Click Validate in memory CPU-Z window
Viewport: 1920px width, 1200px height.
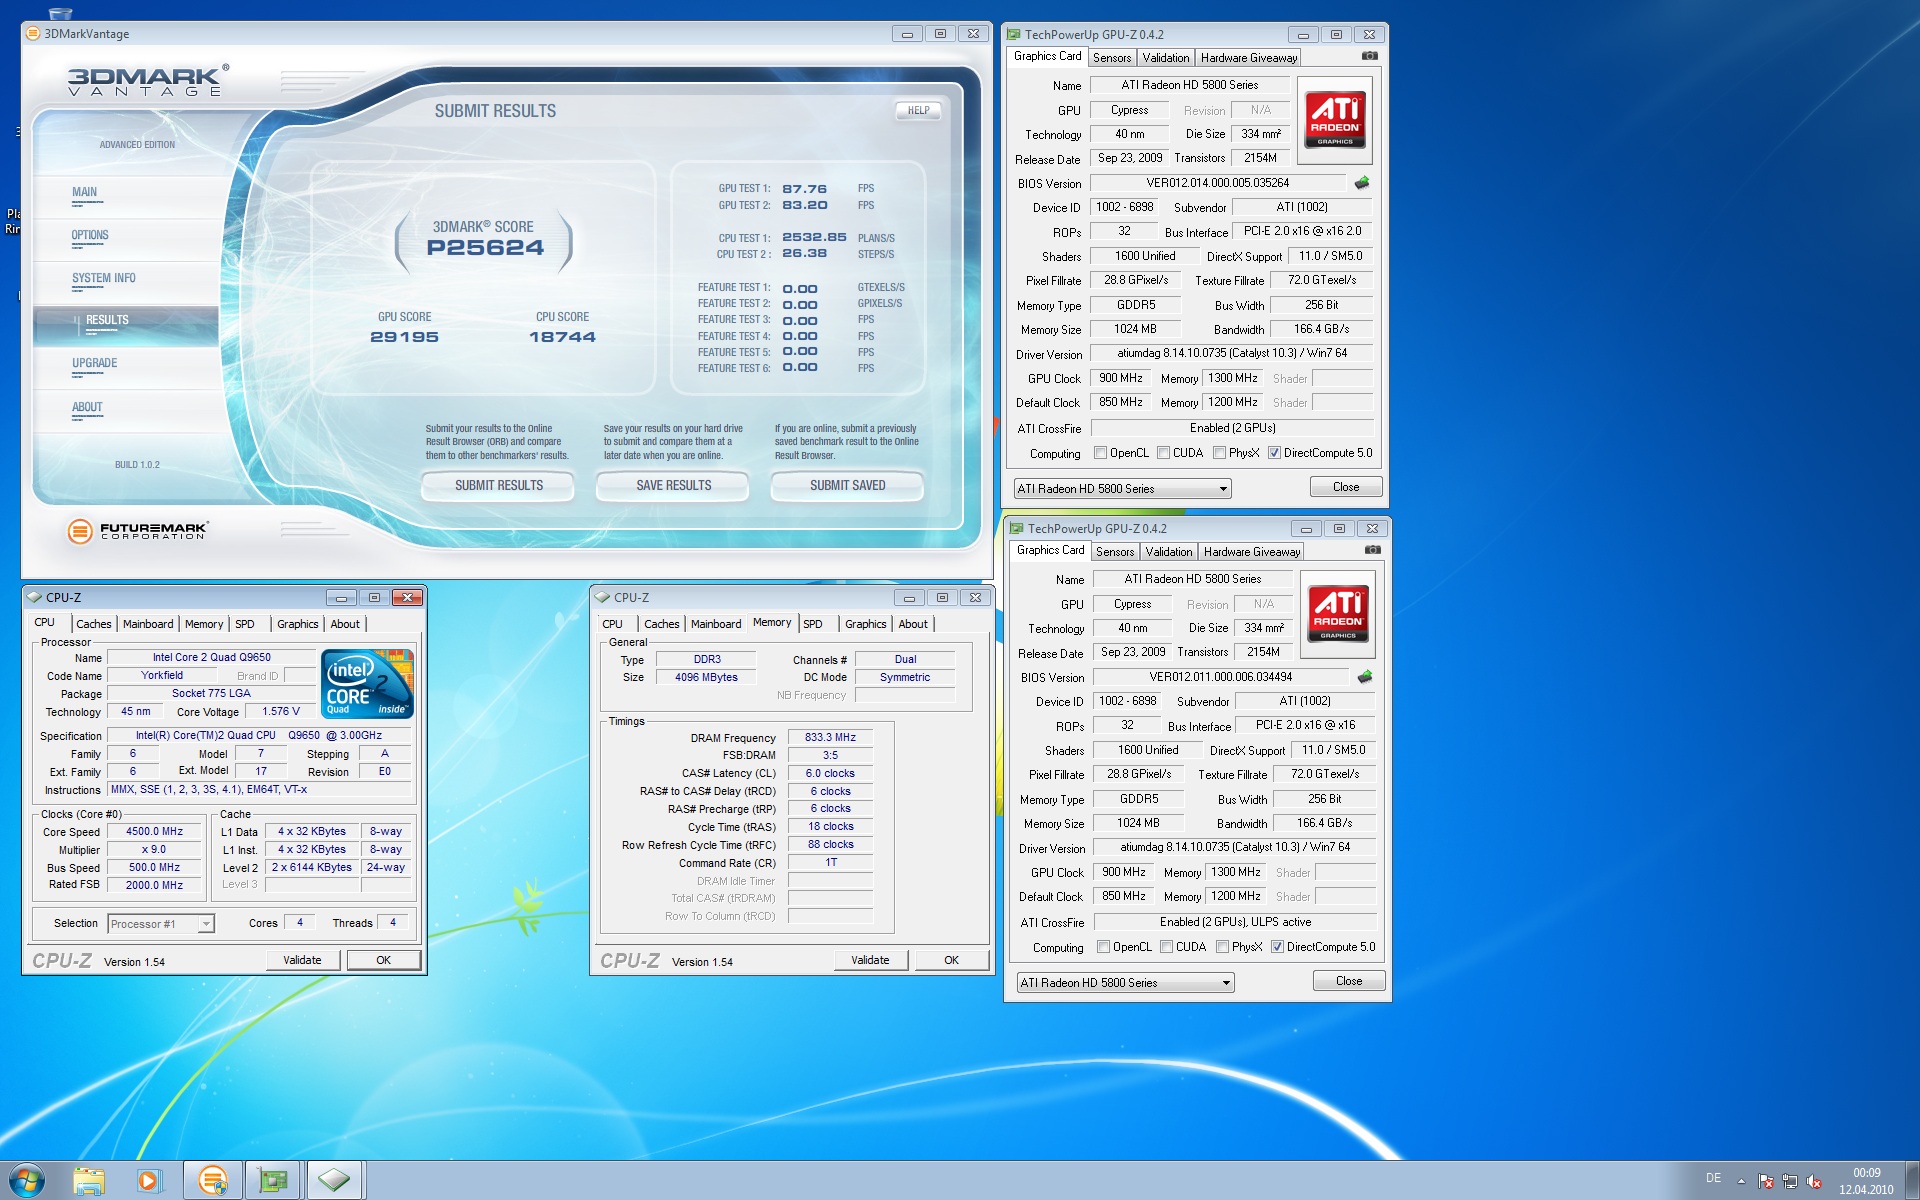pos(870,960)
